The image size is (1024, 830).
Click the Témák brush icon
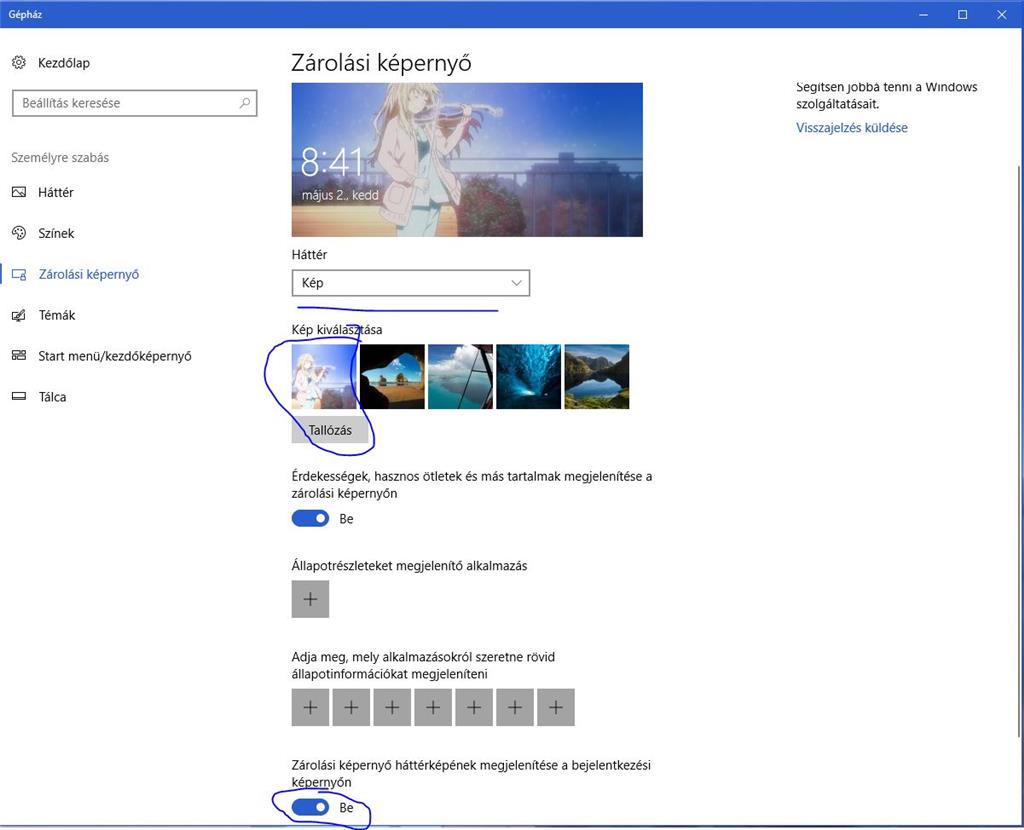pyautogui.click(x=19, y=315)
